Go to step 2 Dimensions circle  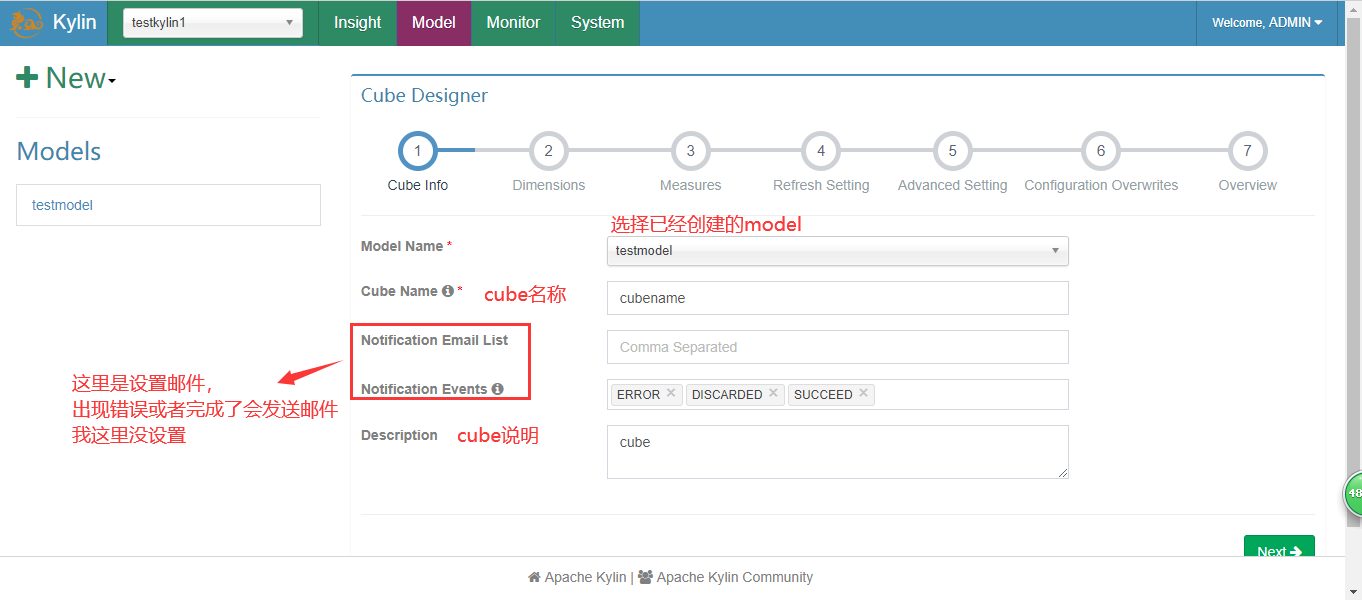[x=548, y=151]
